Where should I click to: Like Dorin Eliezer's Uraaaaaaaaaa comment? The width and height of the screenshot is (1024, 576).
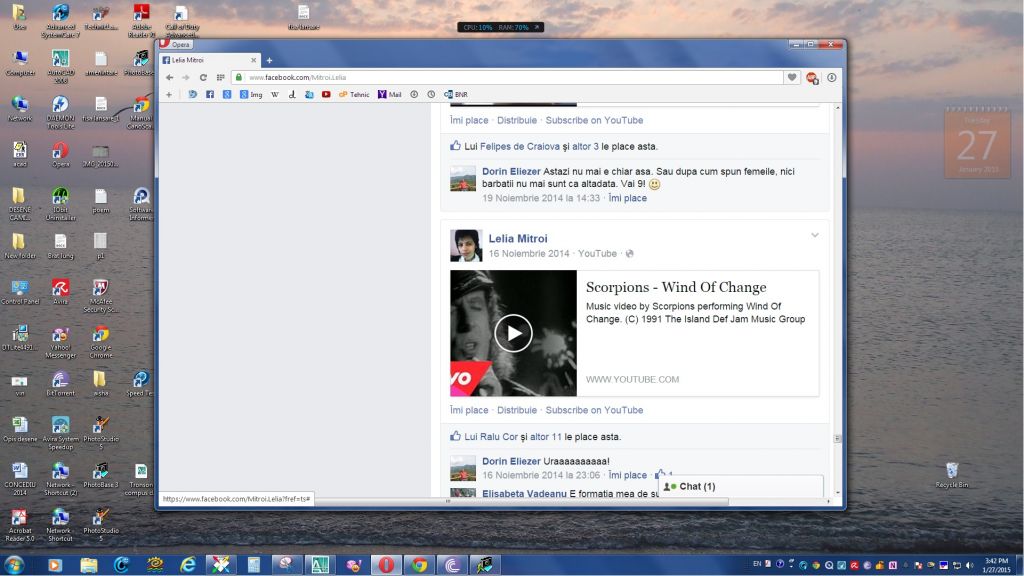pyautogui.click(x=628, y=475)
